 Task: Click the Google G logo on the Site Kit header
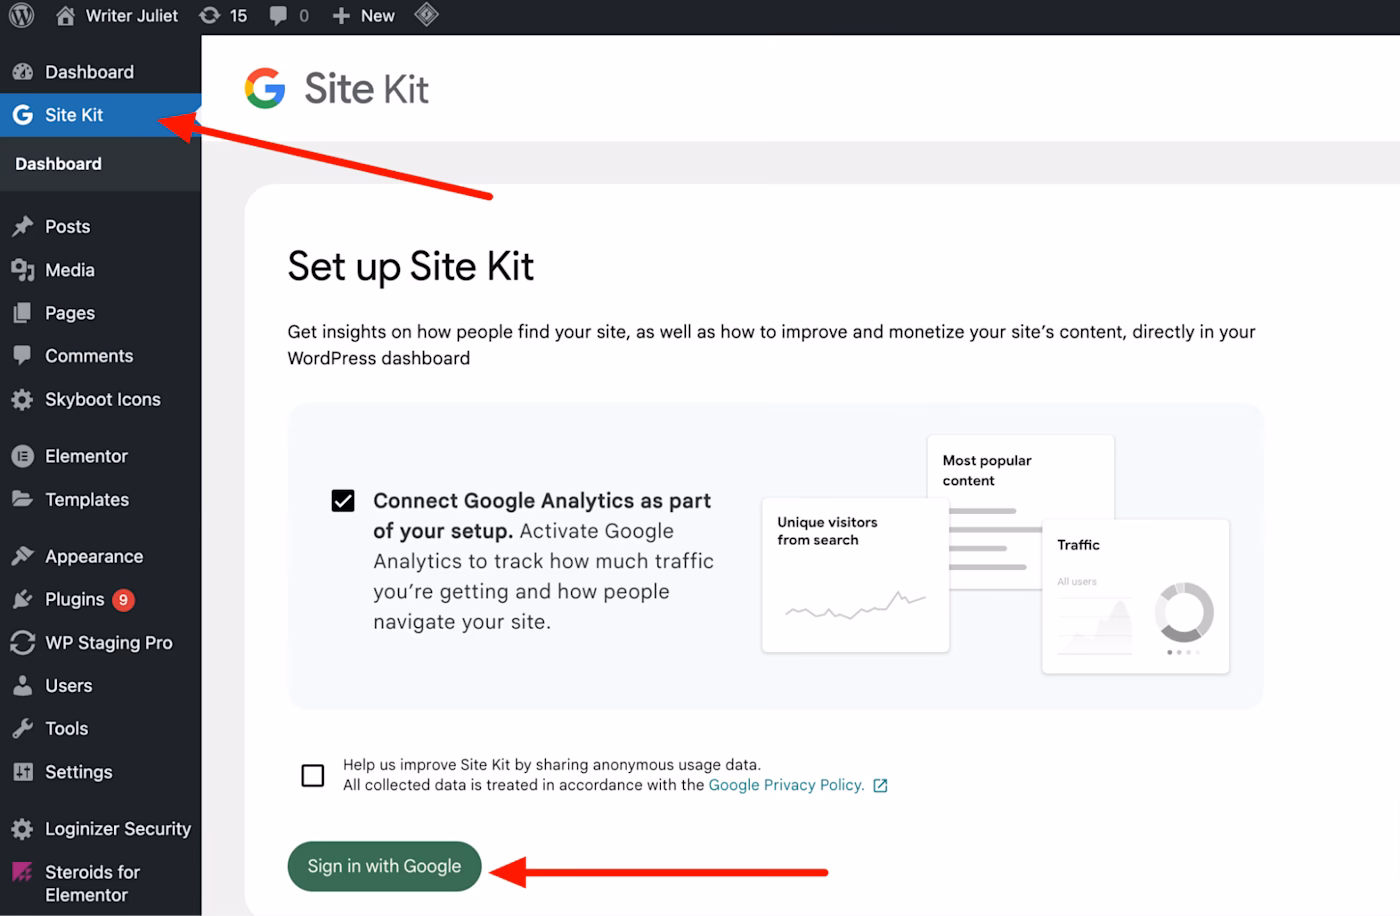tap(264, 88)
